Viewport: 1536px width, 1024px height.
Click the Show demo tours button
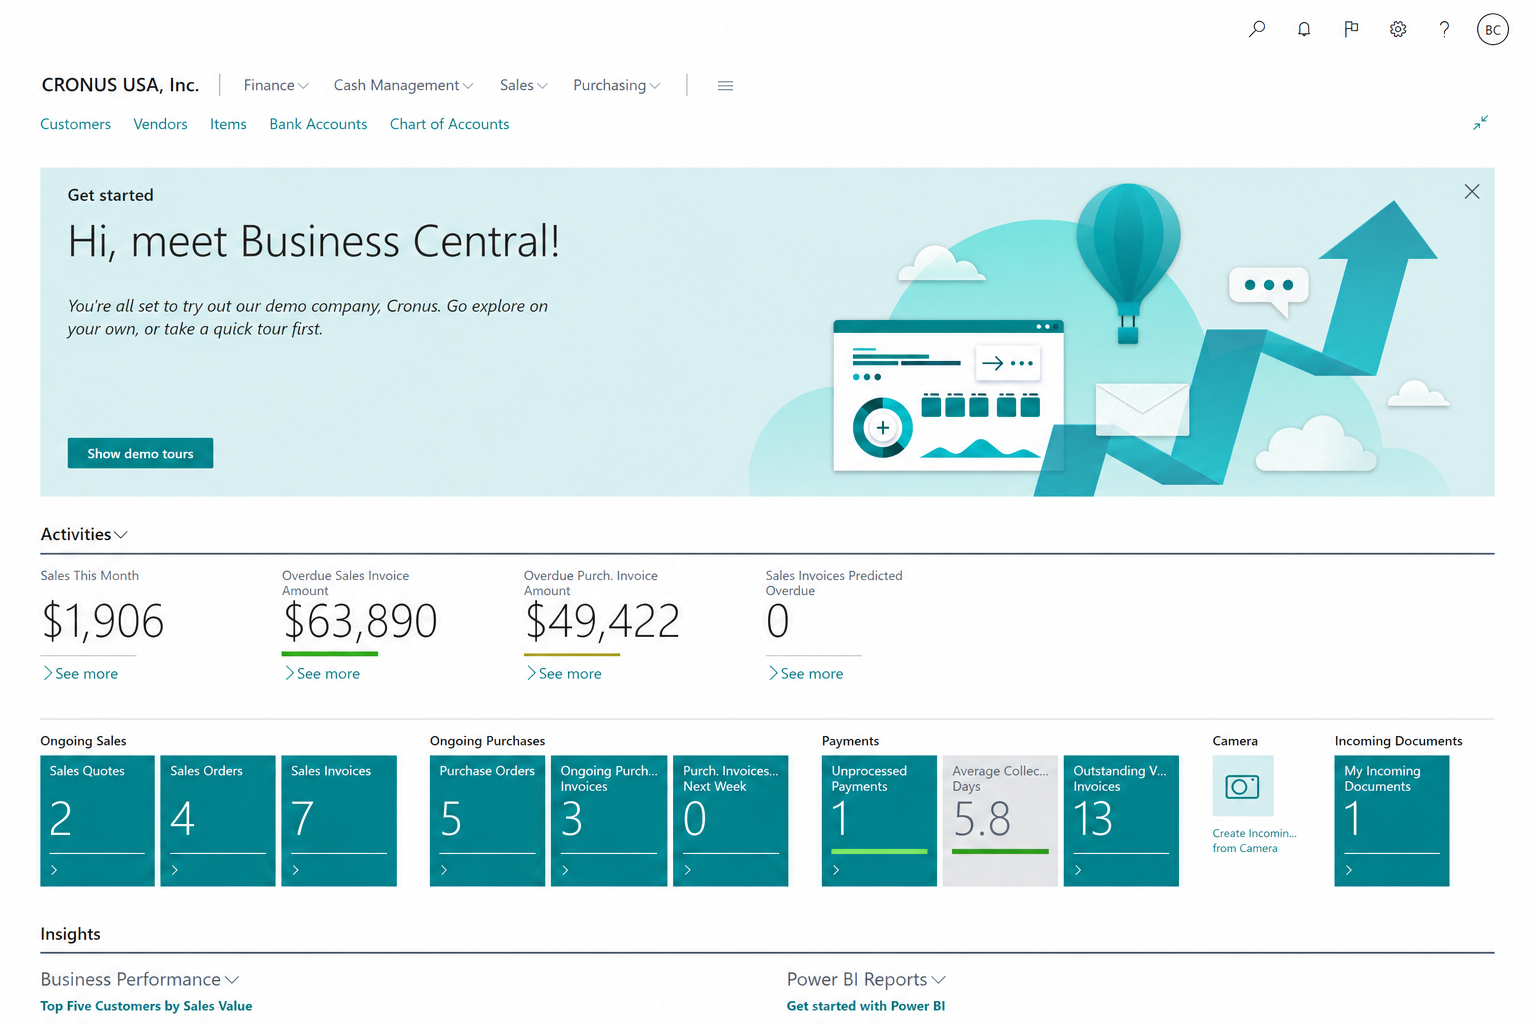tap(140, 453)
